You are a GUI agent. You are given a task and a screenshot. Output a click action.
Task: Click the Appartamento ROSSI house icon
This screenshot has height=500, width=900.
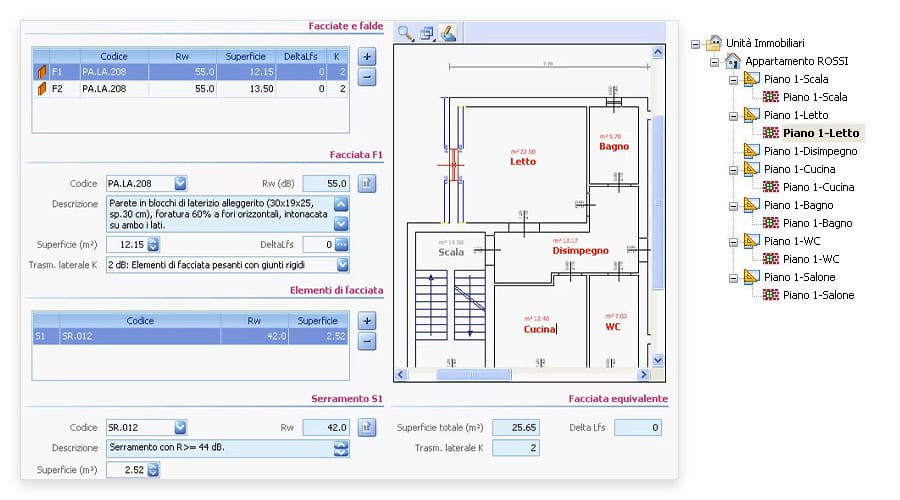pyautogui.click(x=732, y=60)
